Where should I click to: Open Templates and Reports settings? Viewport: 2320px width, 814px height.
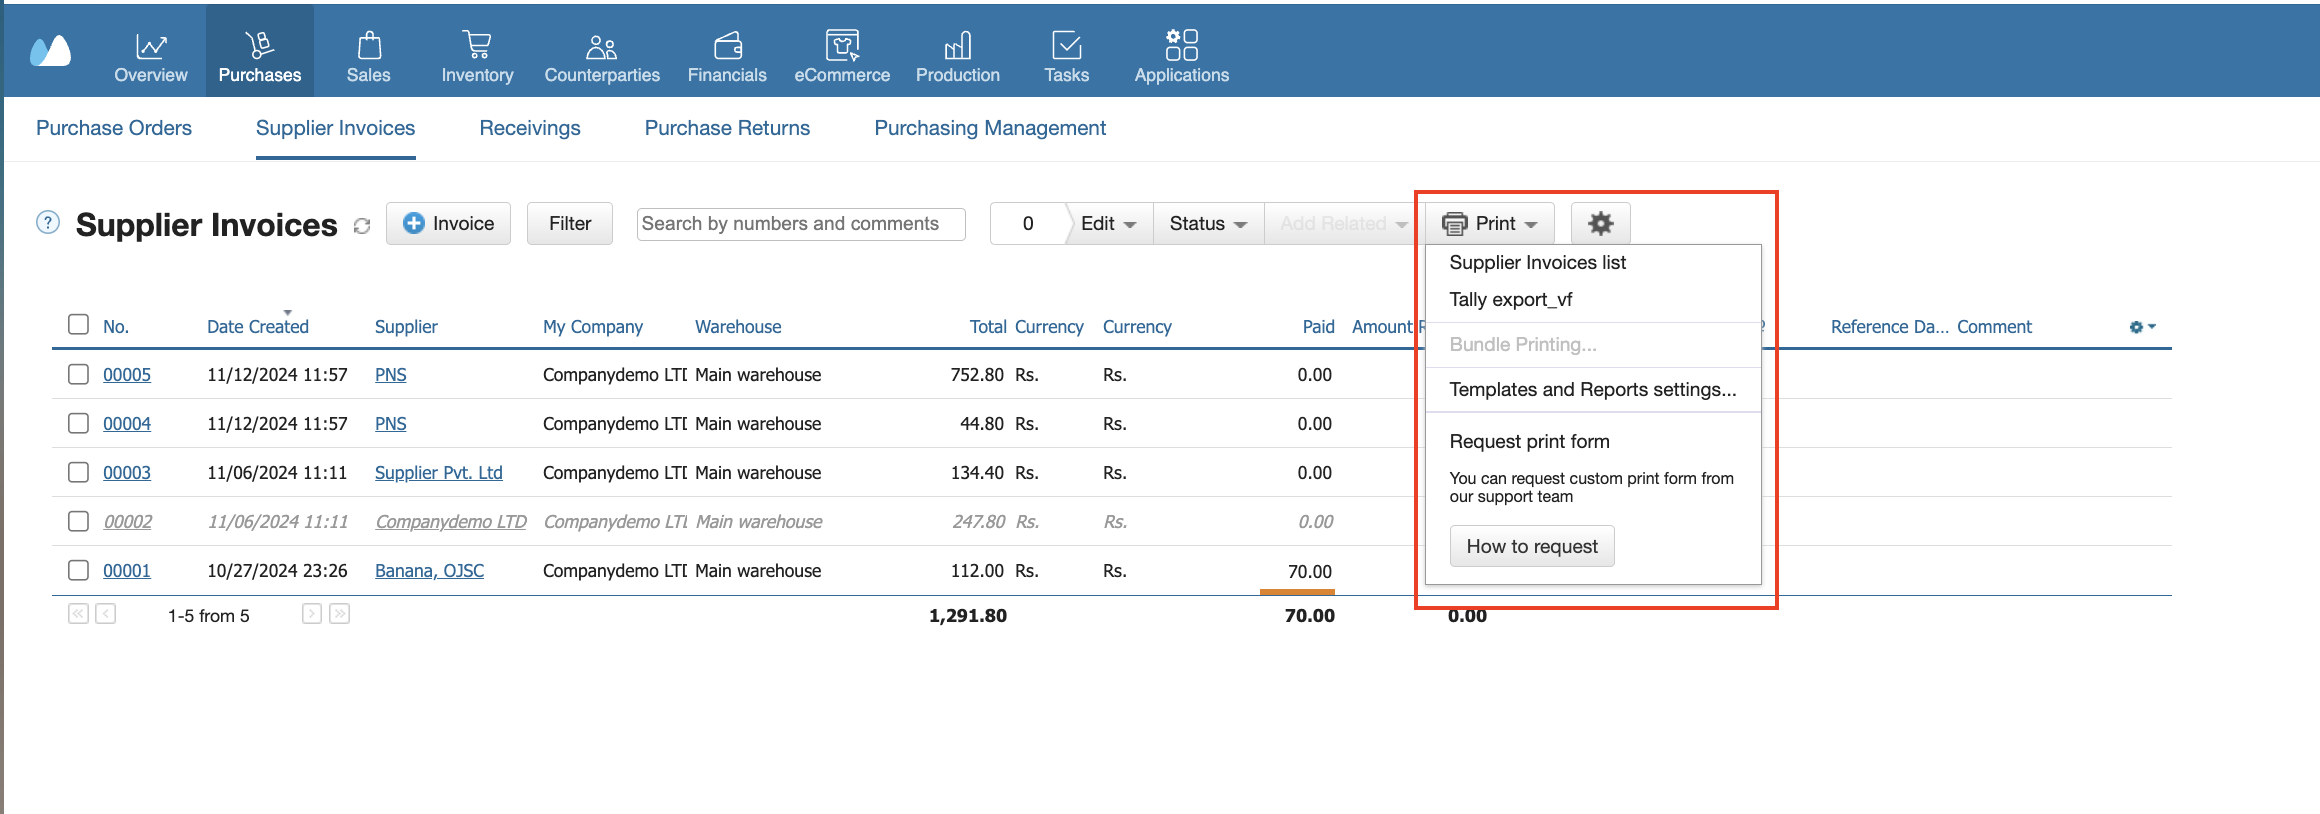(x=1593, y=389)
